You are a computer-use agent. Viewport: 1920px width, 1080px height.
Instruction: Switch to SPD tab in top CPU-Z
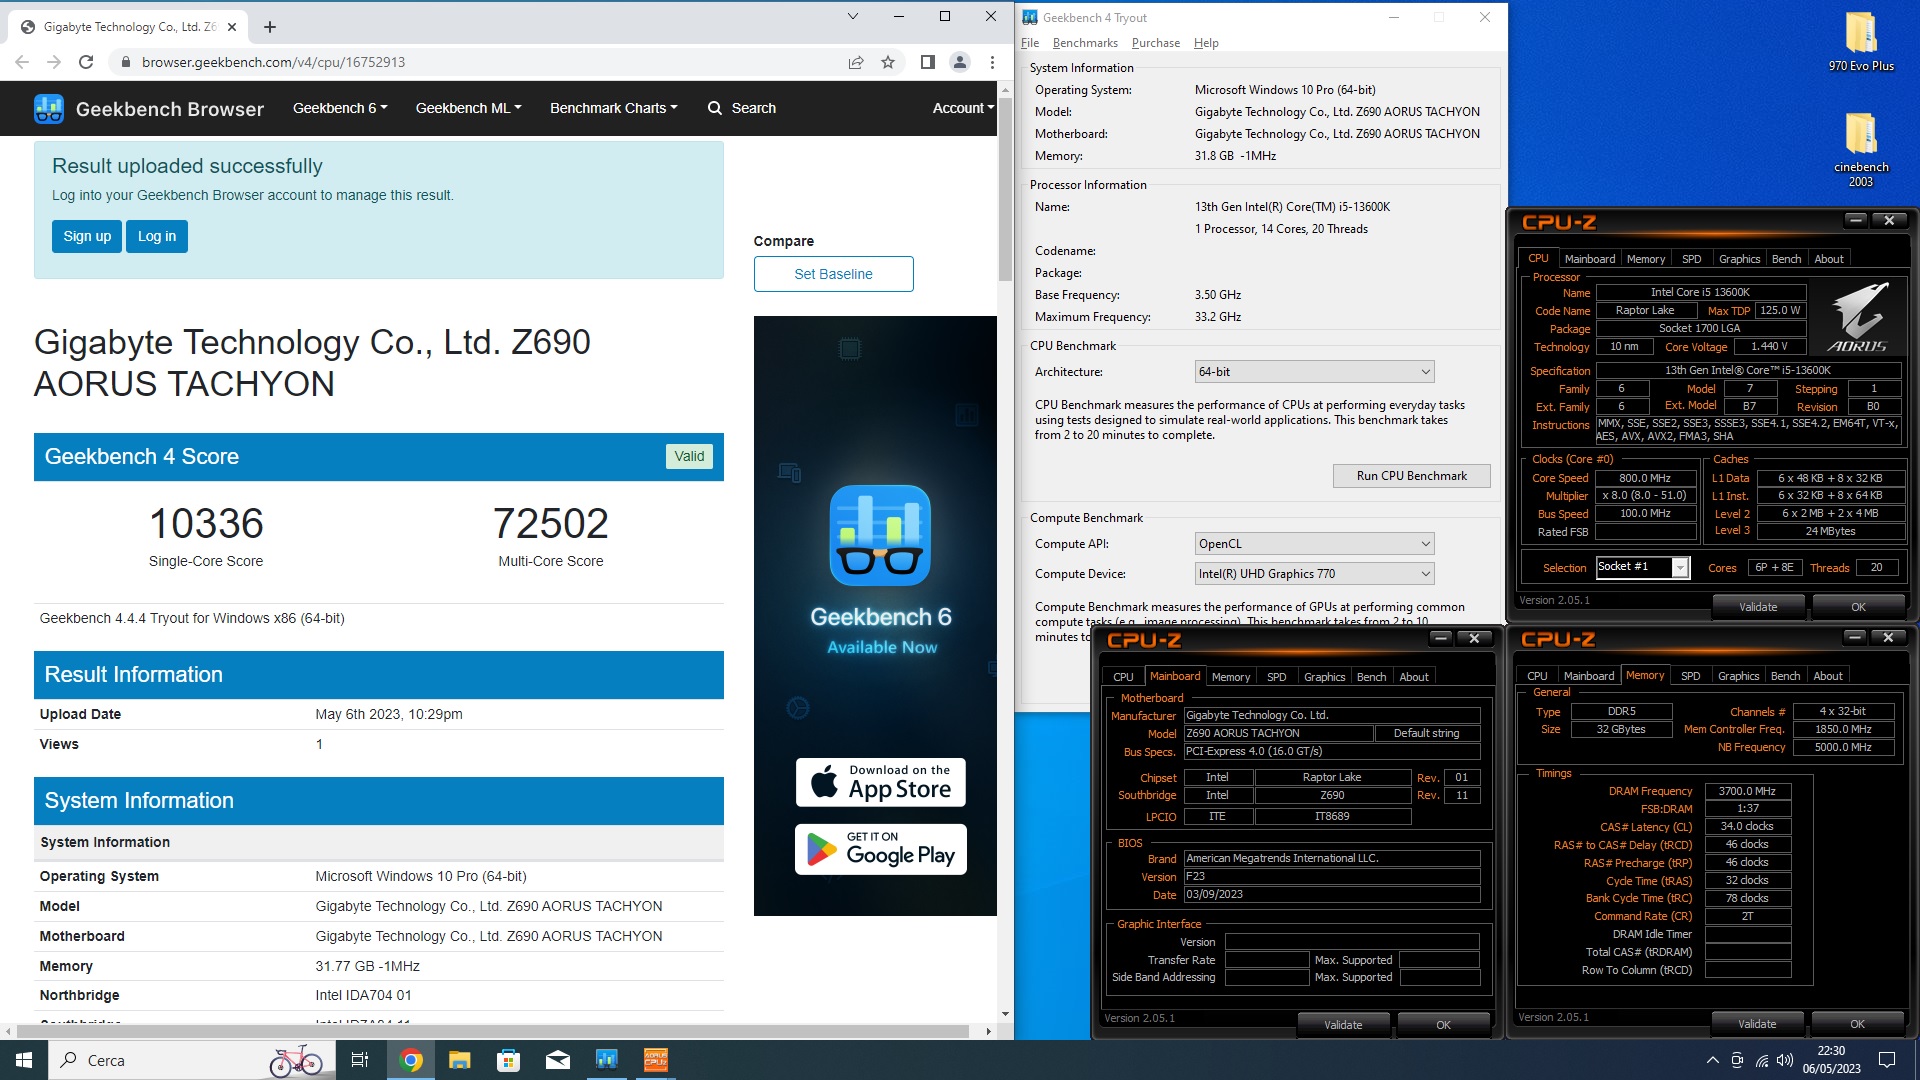[x=1691, y=259]
